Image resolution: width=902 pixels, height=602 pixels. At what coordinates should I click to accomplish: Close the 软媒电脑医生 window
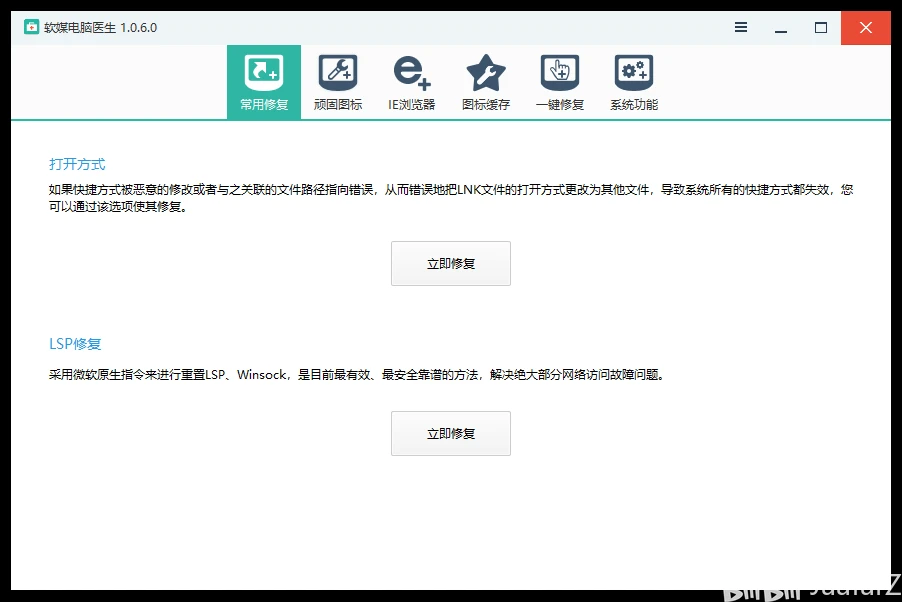coord(866,28)
